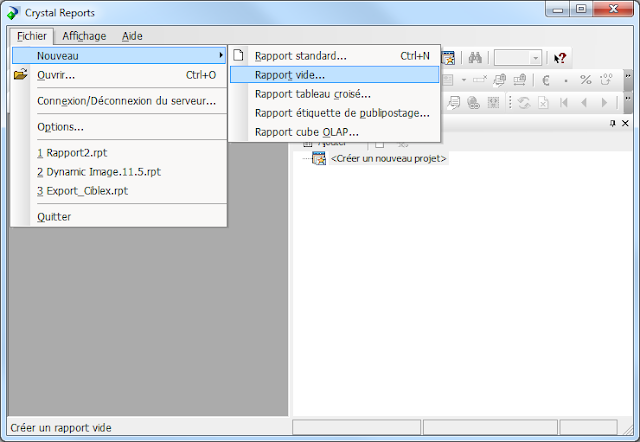This screenshot has height=442, width=640.
Task: Select Rapport cube OLAP...
Action: [335, 132]
